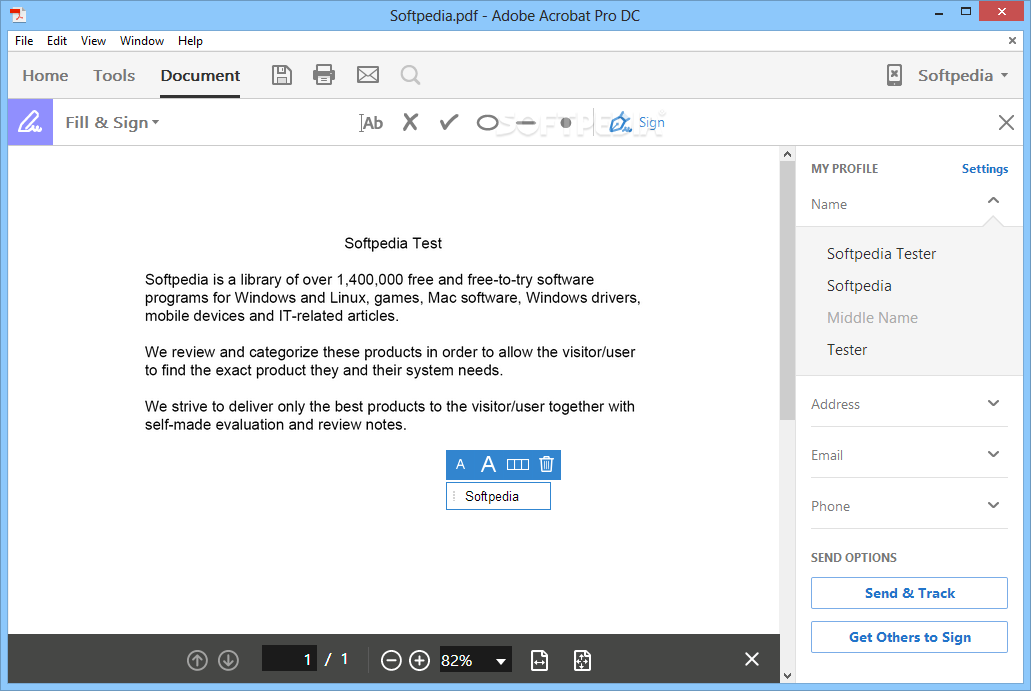The height and width of the screenshot is (691, 1031).
Task: Select the Crossmark X tool
Action: point(410,122)
